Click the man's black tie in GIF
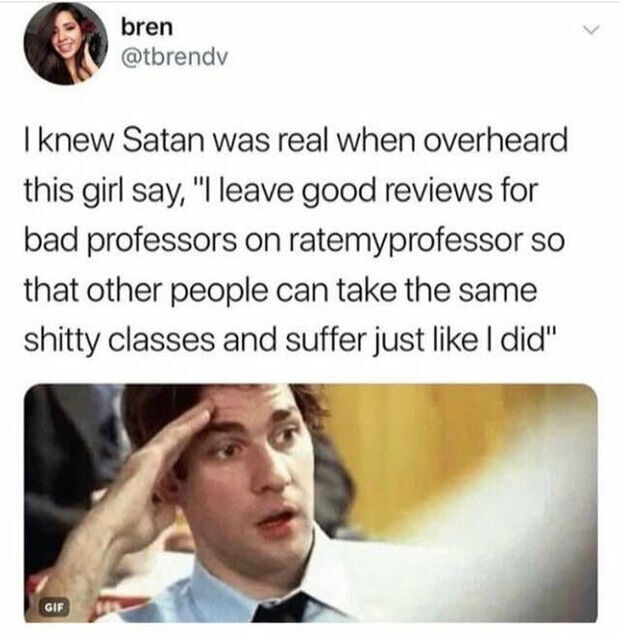This screenshot has height=634, width=620. (283, 609)
